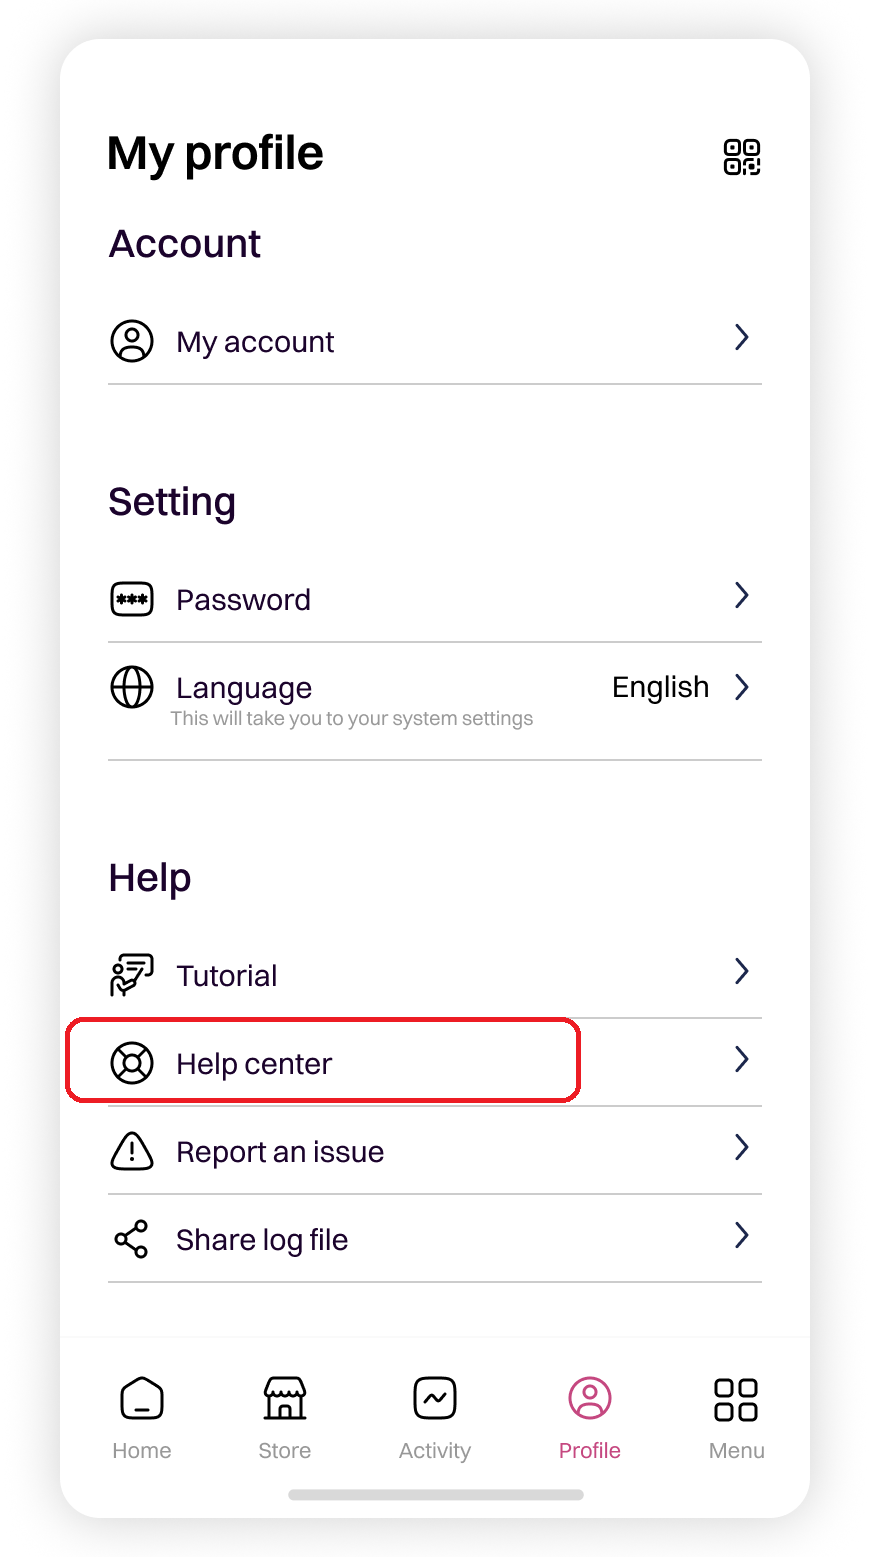
Task: Click the Help center lifebuoy icon
Action: [132, 1063]
